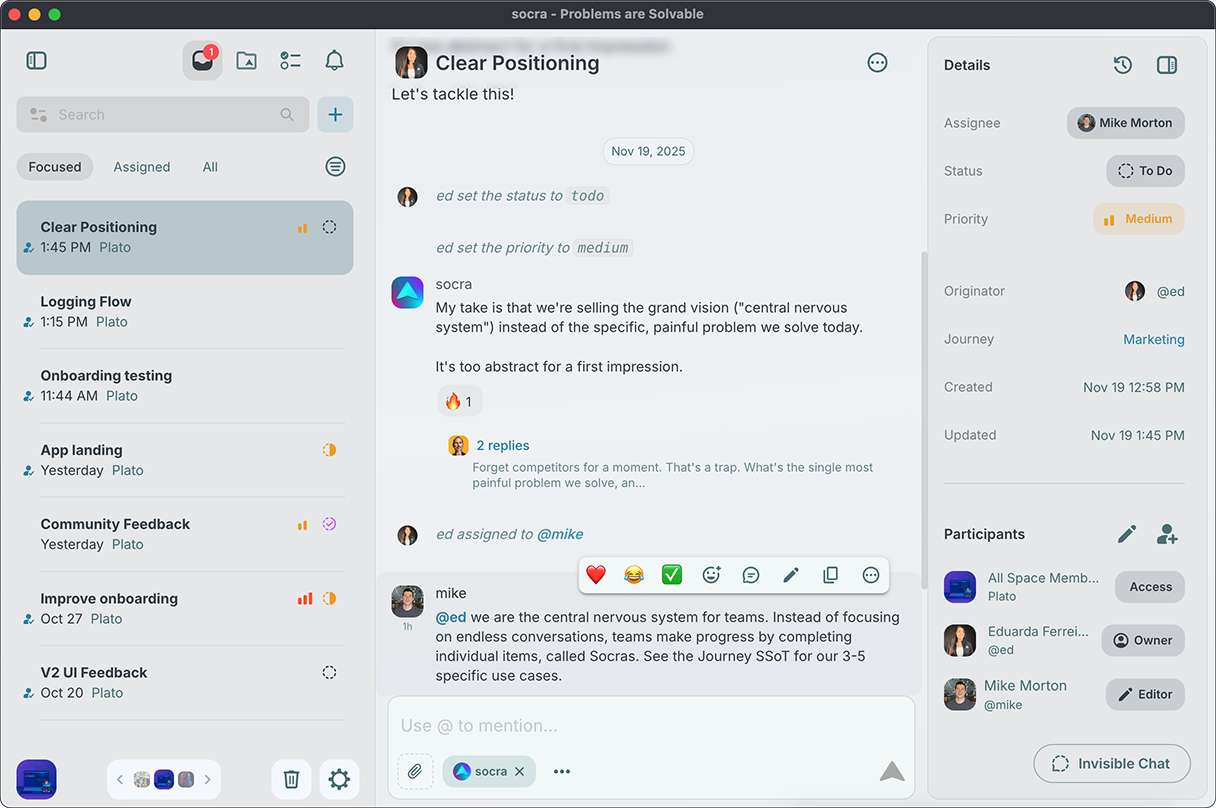Screen dimensions: 1216x808
Task: Click the Mike Morton assignee button
Action: [1125, 123]
